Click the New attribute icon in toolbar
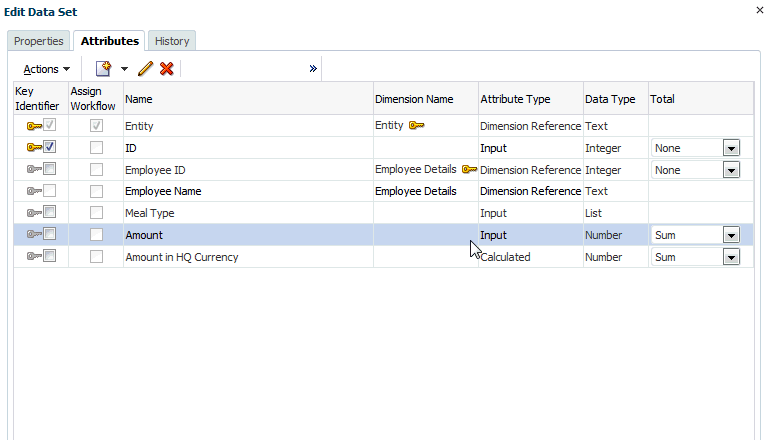The height and width of the screenshot is (440, 764). [x=103, y=69]
